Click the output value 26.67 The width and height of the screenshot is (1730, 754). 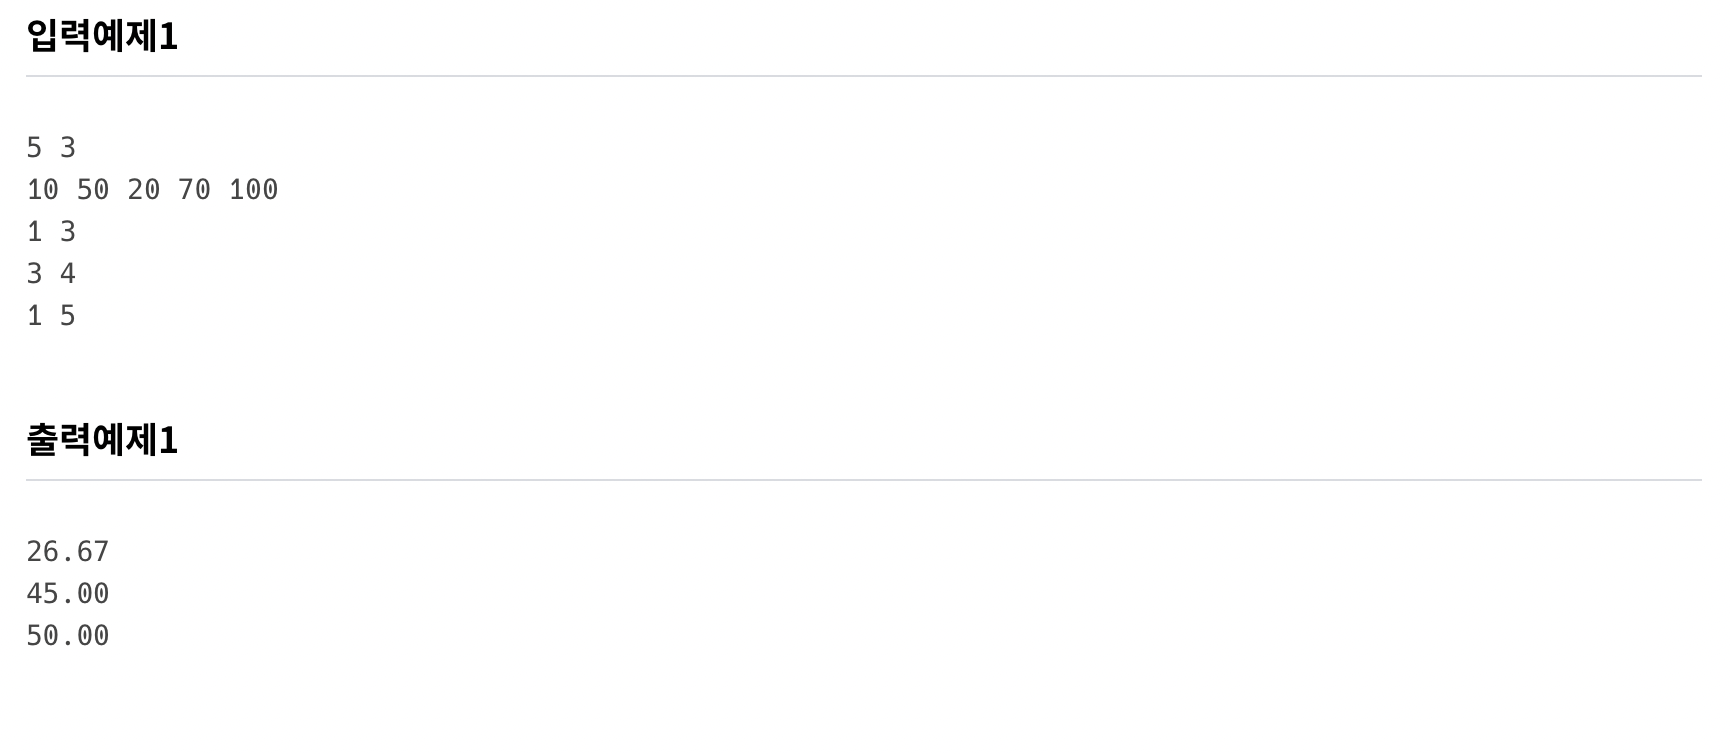68,552
